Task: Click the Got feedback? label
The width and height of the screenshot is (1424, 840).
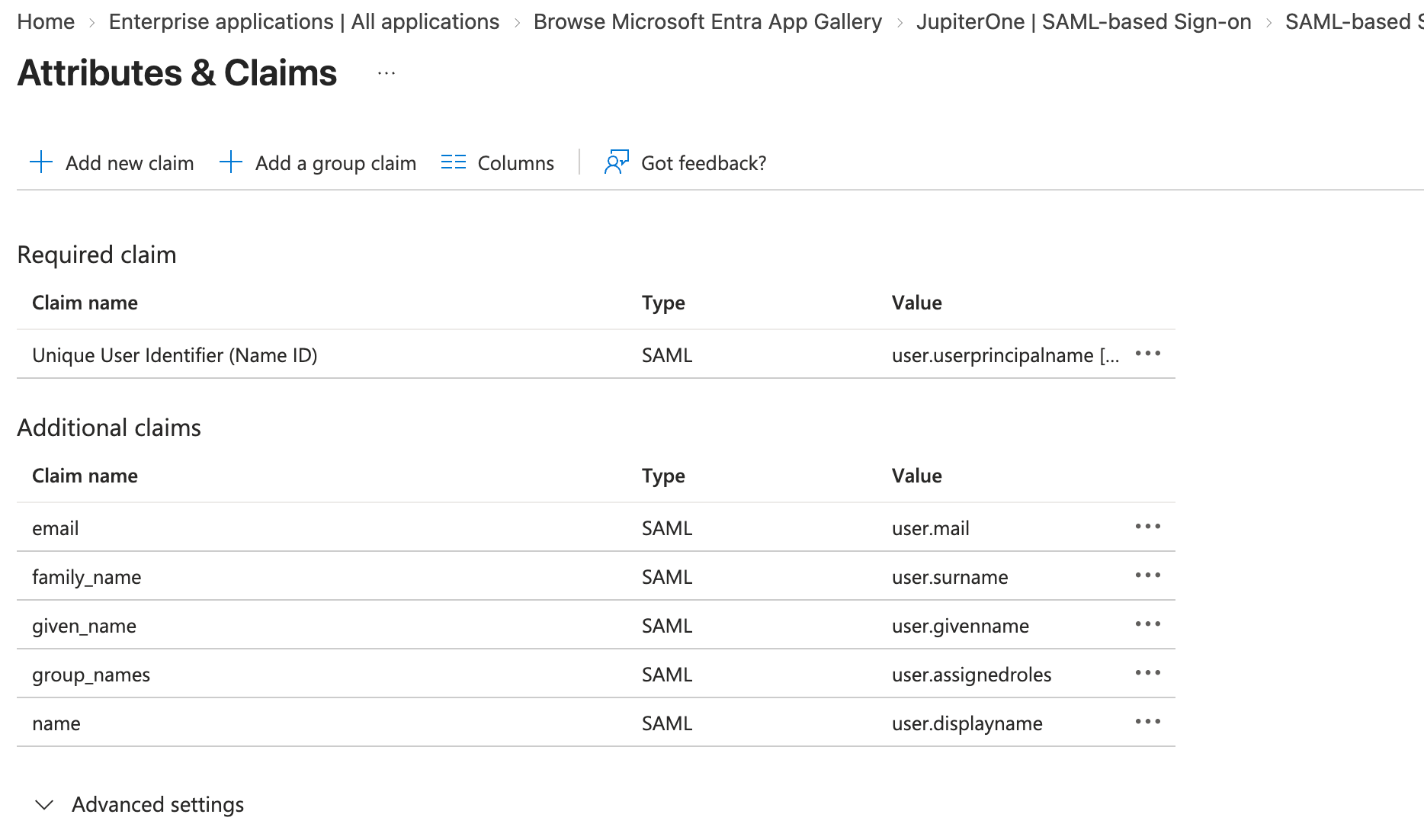Action: 704,163
